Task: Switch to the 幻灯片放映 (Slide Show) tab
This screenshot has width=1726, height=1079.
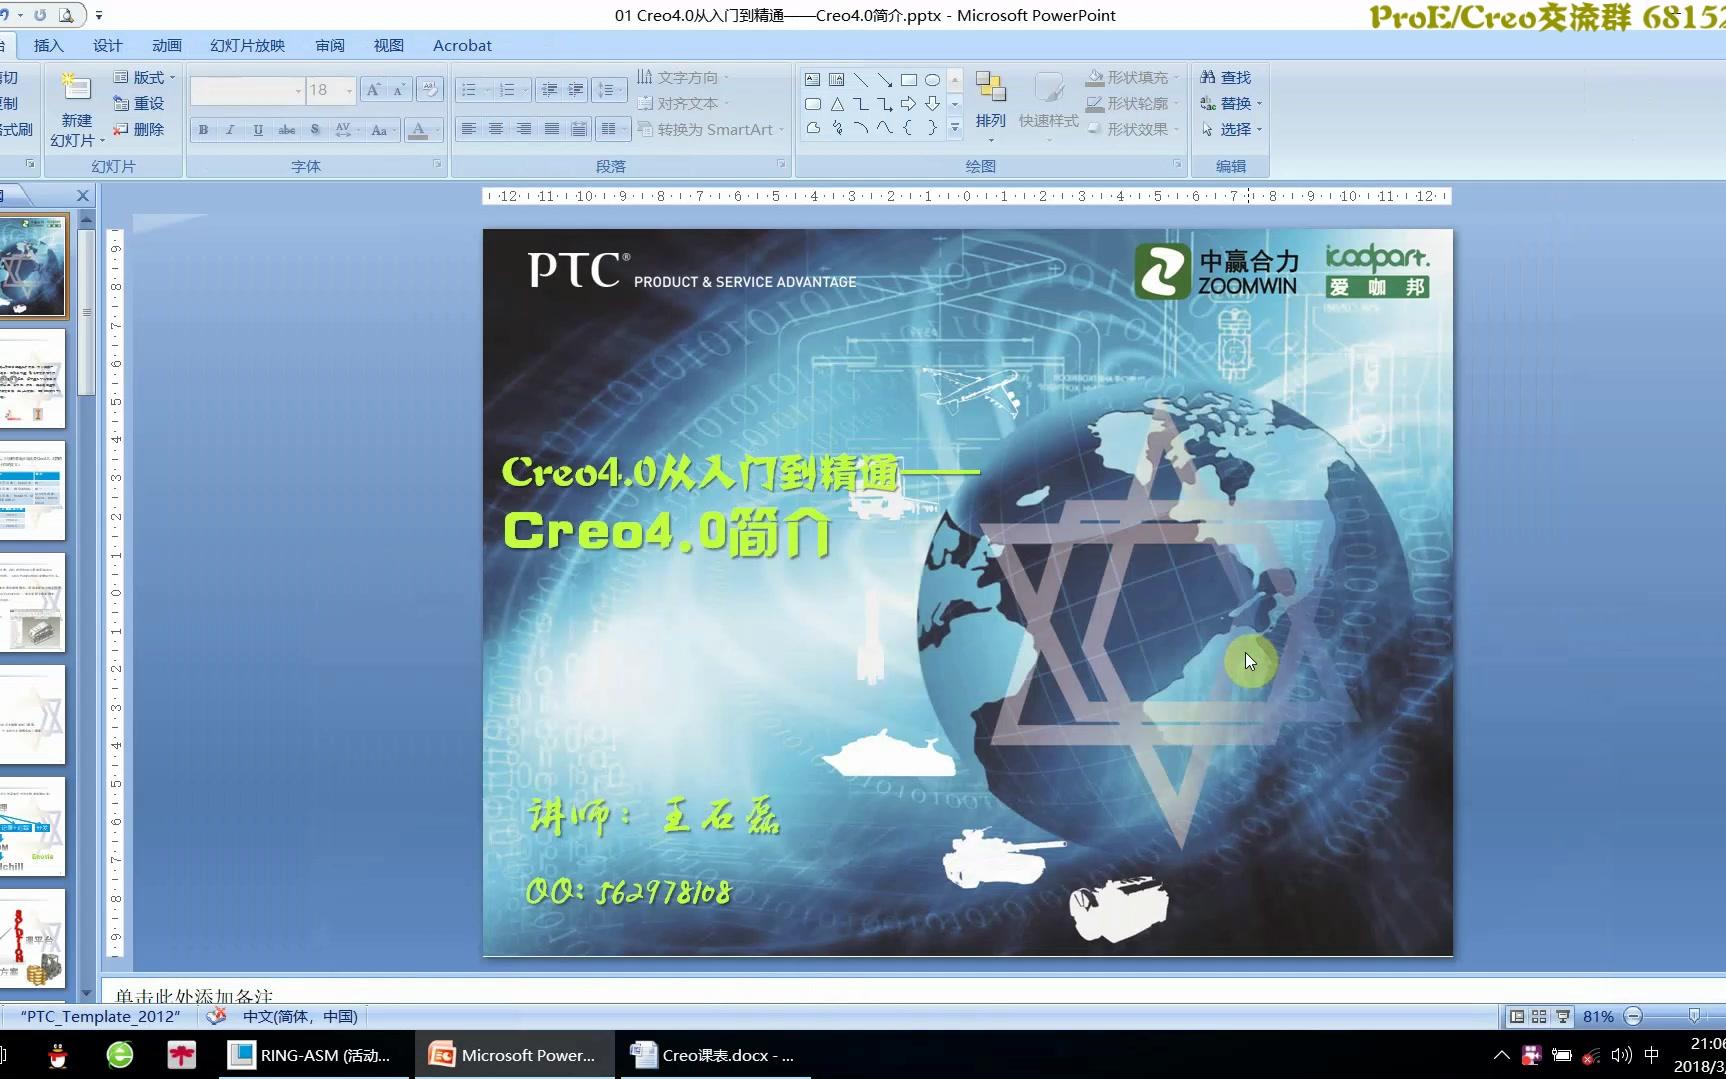Action: [247, 45]
